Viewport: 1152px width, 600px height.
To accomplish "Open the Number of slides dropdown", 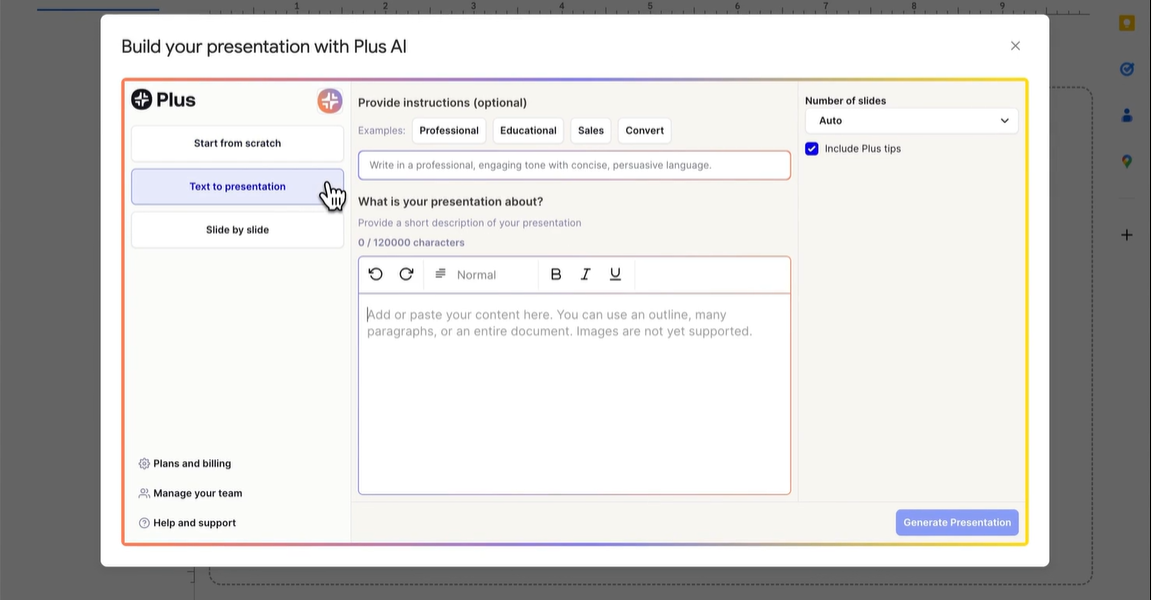I will (911, 120).
